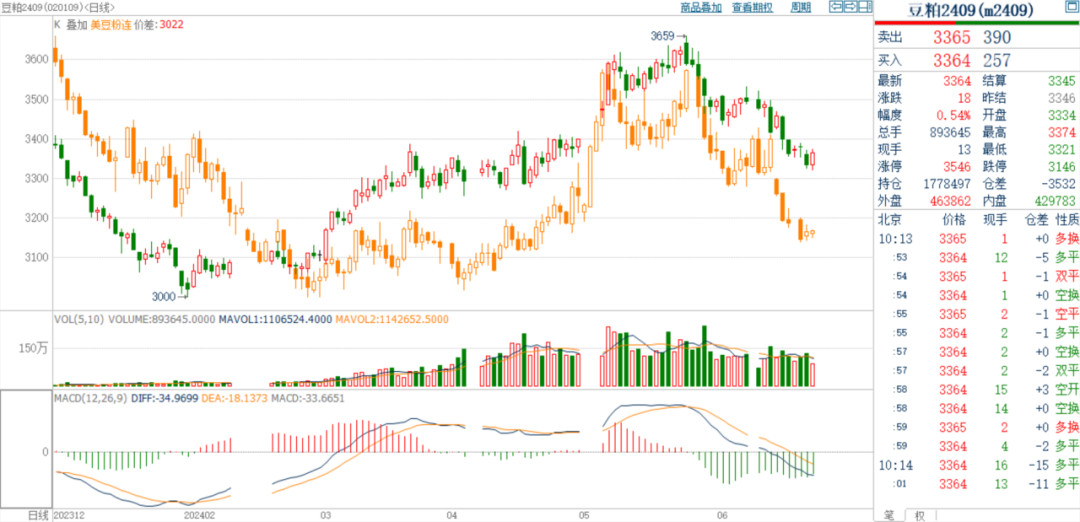The height and width of the screenshot is (522, 1080).
Task: Open the 周期 period link
Action: tap(800, 8)
